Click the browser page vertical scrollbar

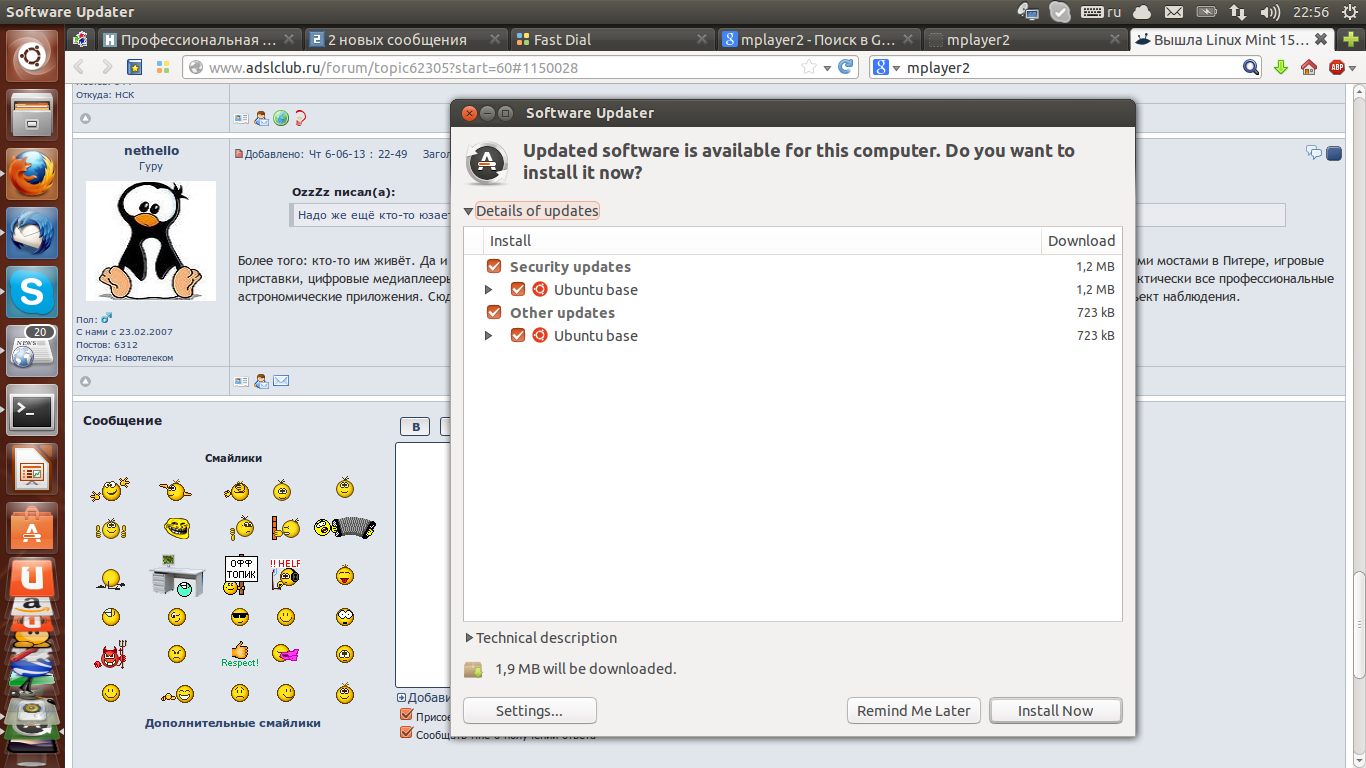[x=1358, y=400]
